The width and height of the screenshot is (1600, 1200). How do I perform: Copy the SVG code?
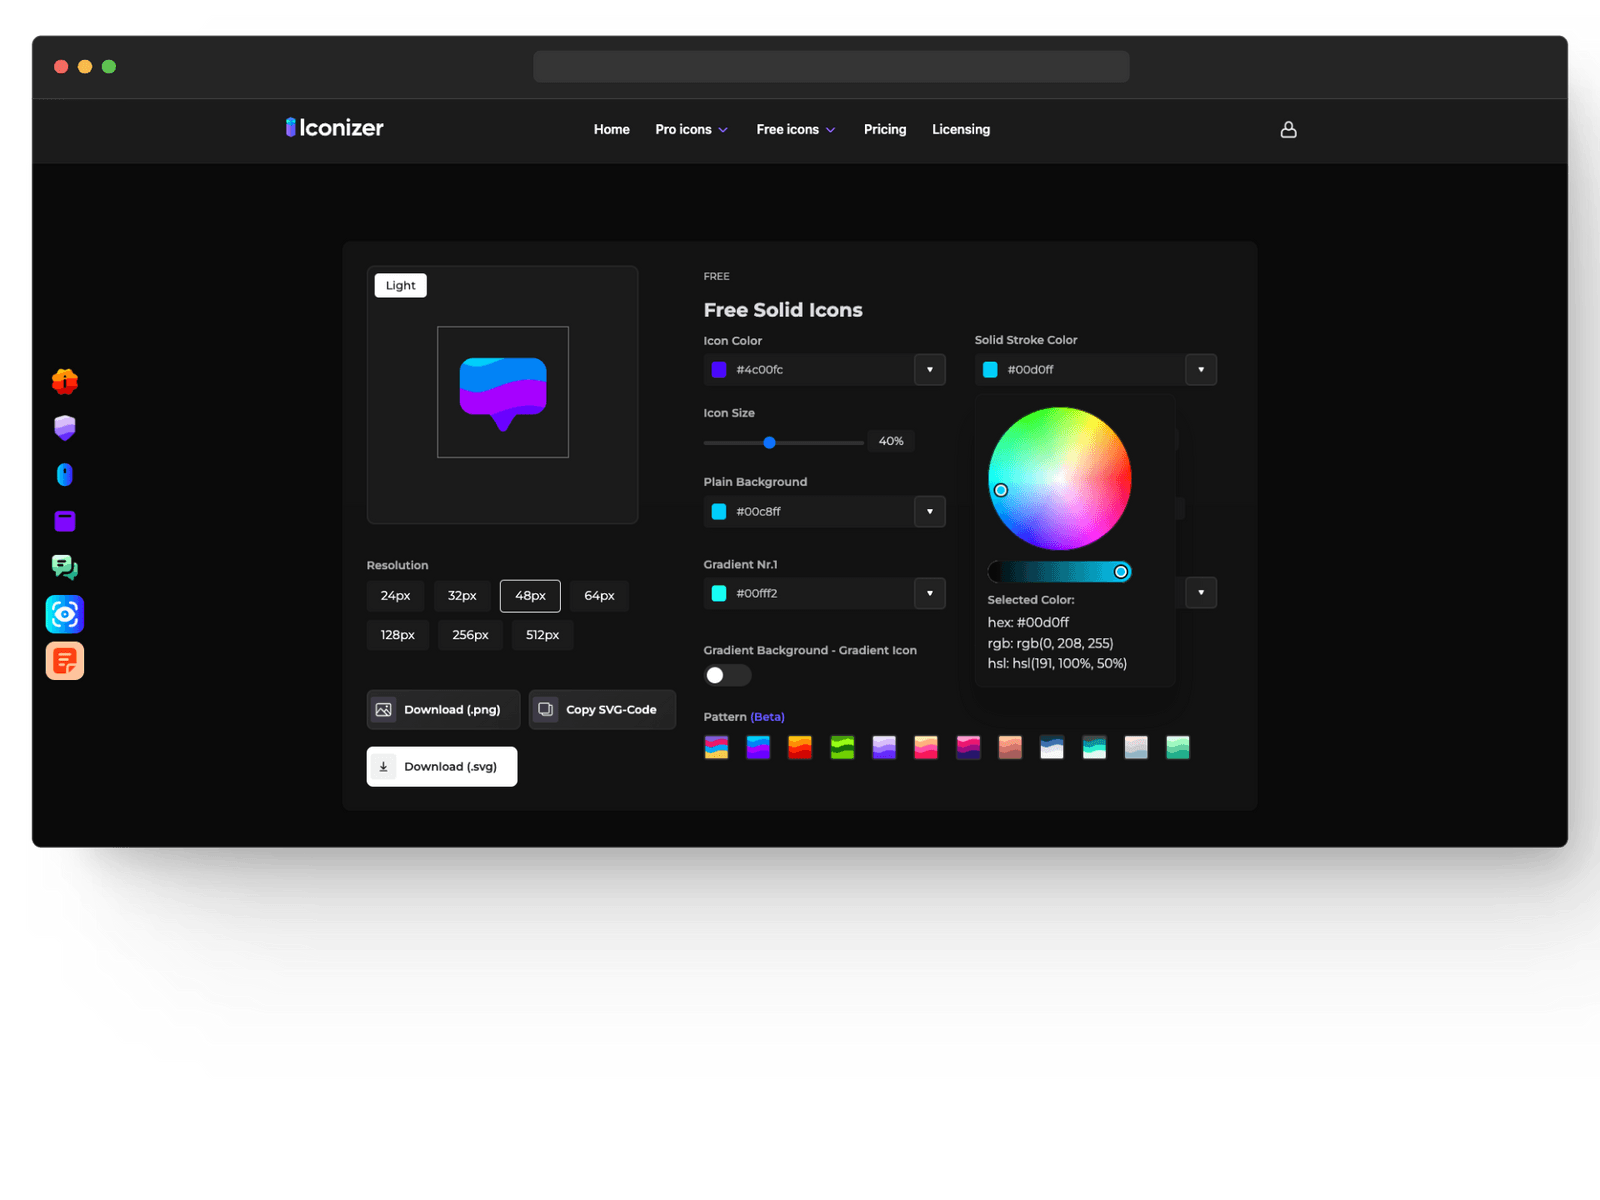point(601,709)
